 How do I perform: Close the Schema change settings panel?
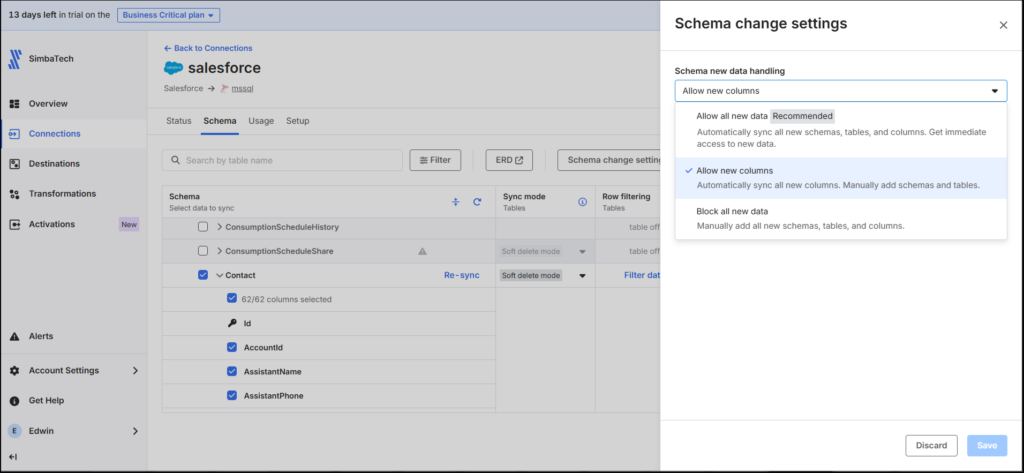[1003, 25]
